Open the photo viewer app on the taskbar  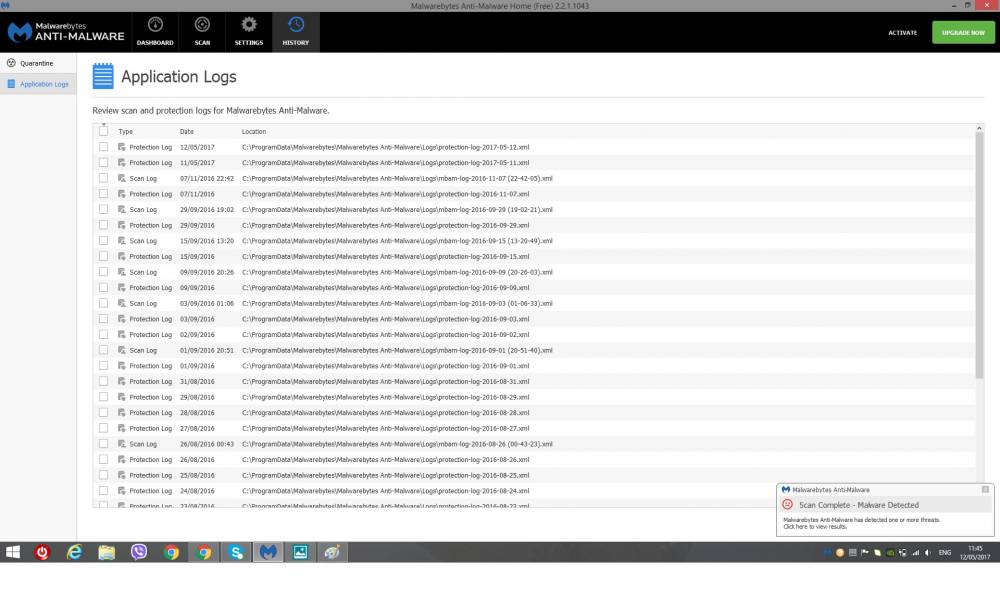pyautogui.click(x=300, y=552)
